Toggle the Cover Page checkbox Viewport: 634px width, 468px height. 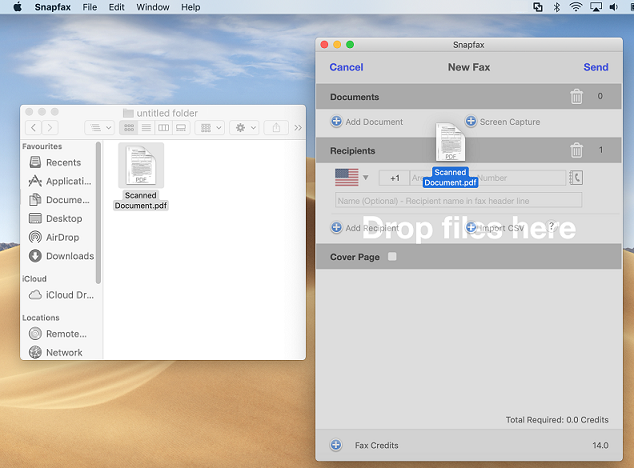[x=392, y=256]
